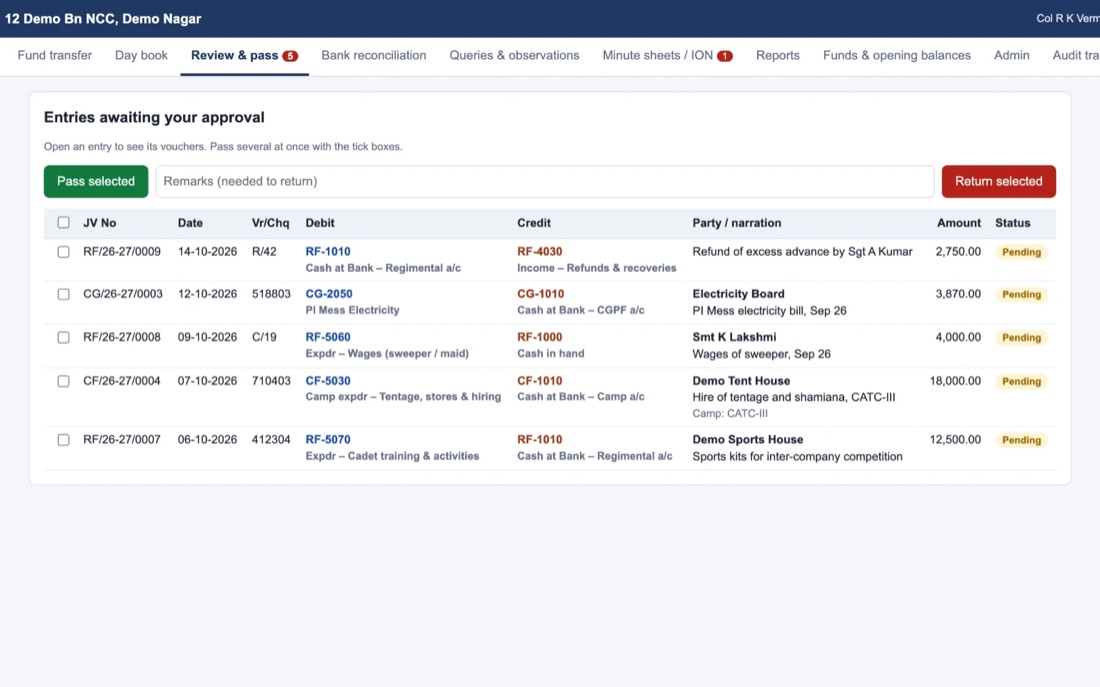Click the red badge on Minute sheets / ION
1100x687 pixels.
(725, 56)
